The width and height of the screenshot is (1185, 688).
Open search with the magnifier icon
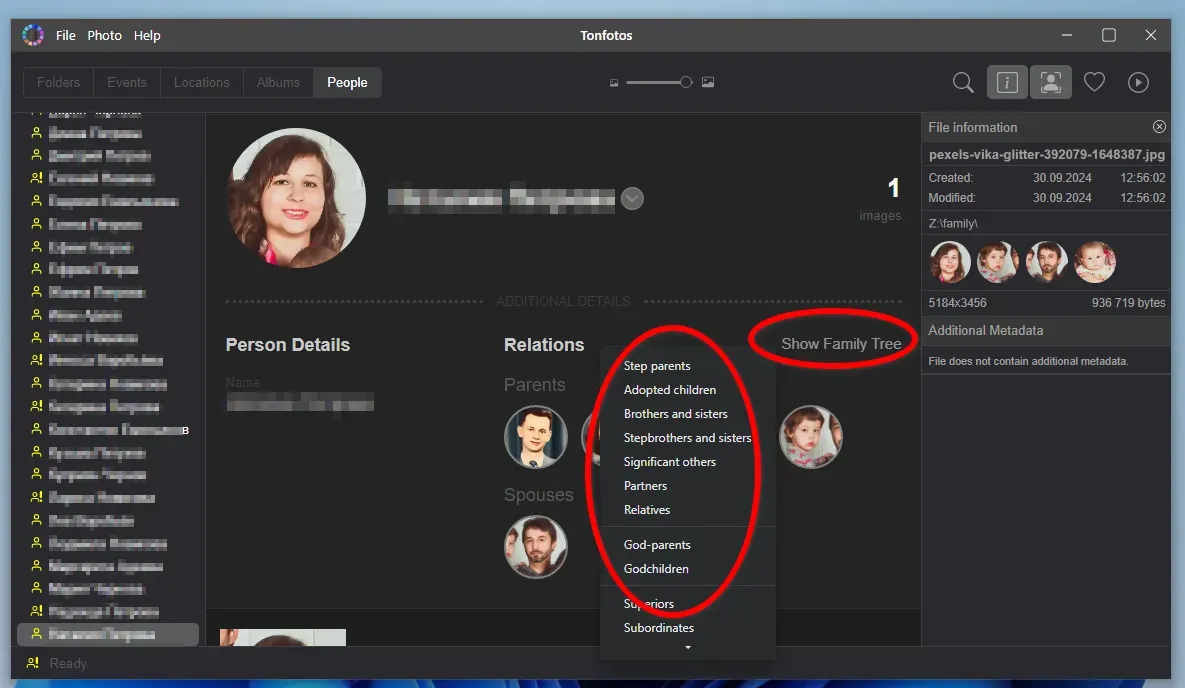click(x=962, y=82)
